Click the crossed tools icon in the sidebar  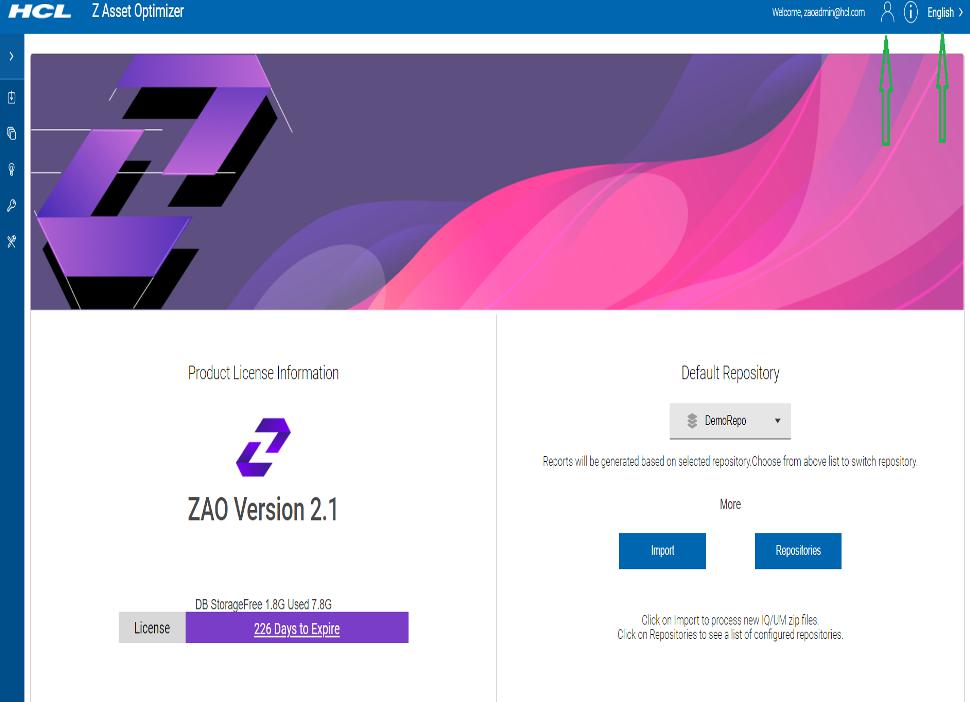(x=11, y=241)
